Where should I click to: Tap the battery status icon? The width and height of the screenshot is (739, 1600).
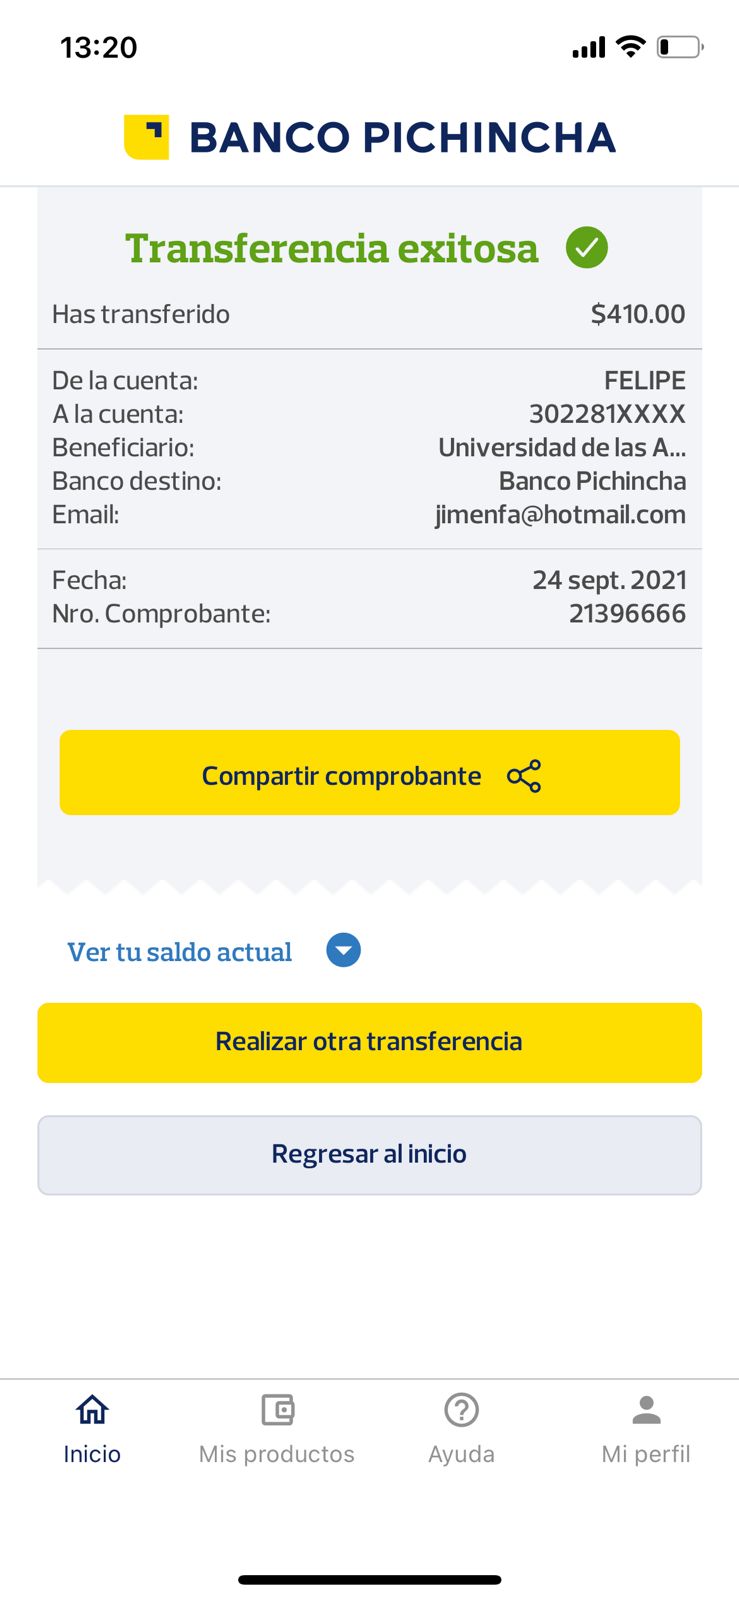click(x=679, y=47)
